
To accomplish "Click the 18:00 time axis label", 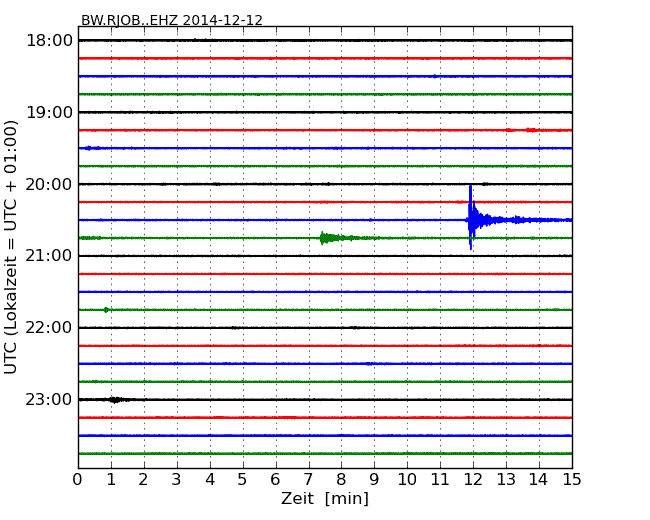I will point(49,41).
